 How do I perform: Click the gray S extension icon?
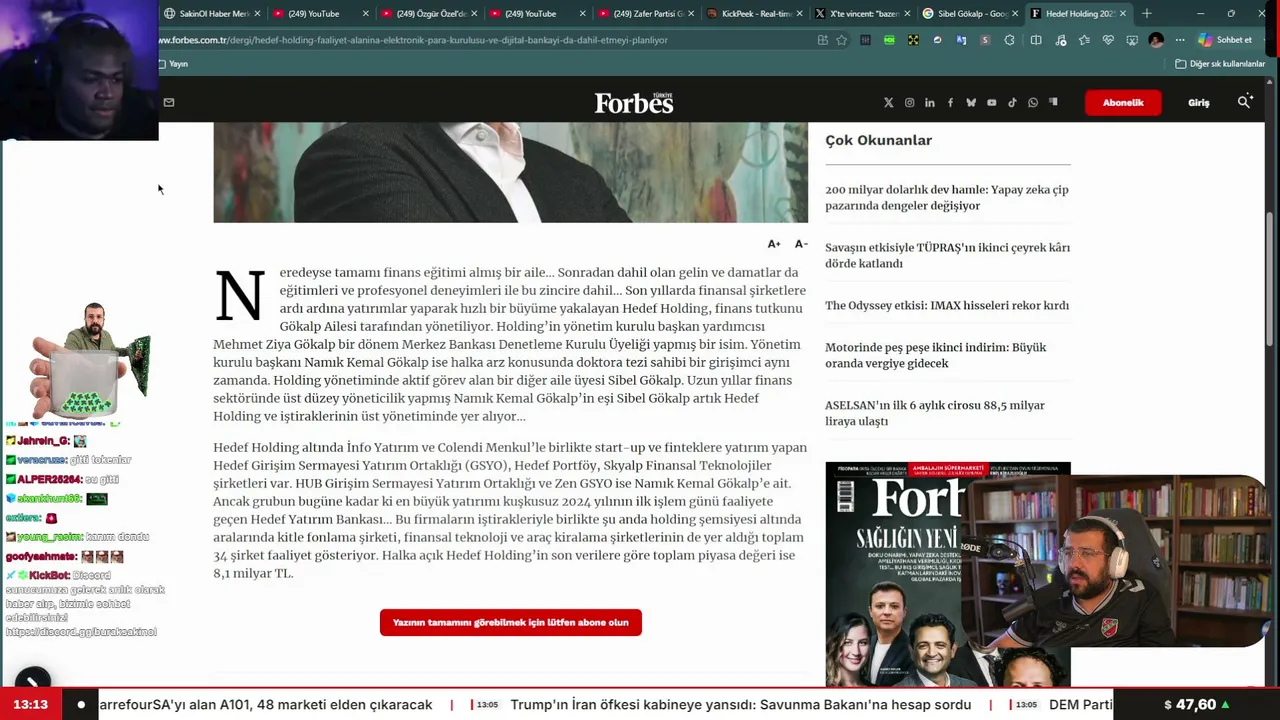pos(985,40)
